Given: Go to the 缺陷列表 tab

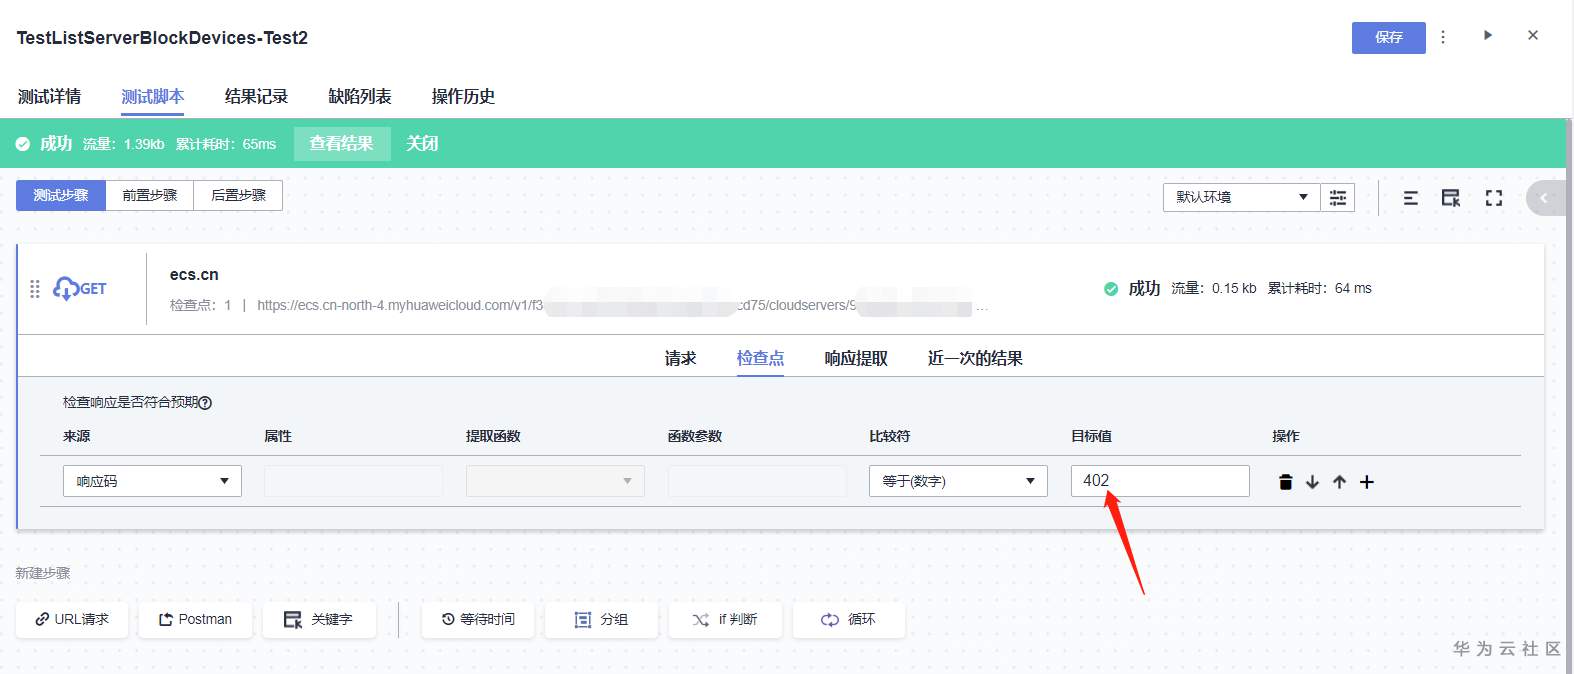Looking at the screenshot, I should pos(360,96).
